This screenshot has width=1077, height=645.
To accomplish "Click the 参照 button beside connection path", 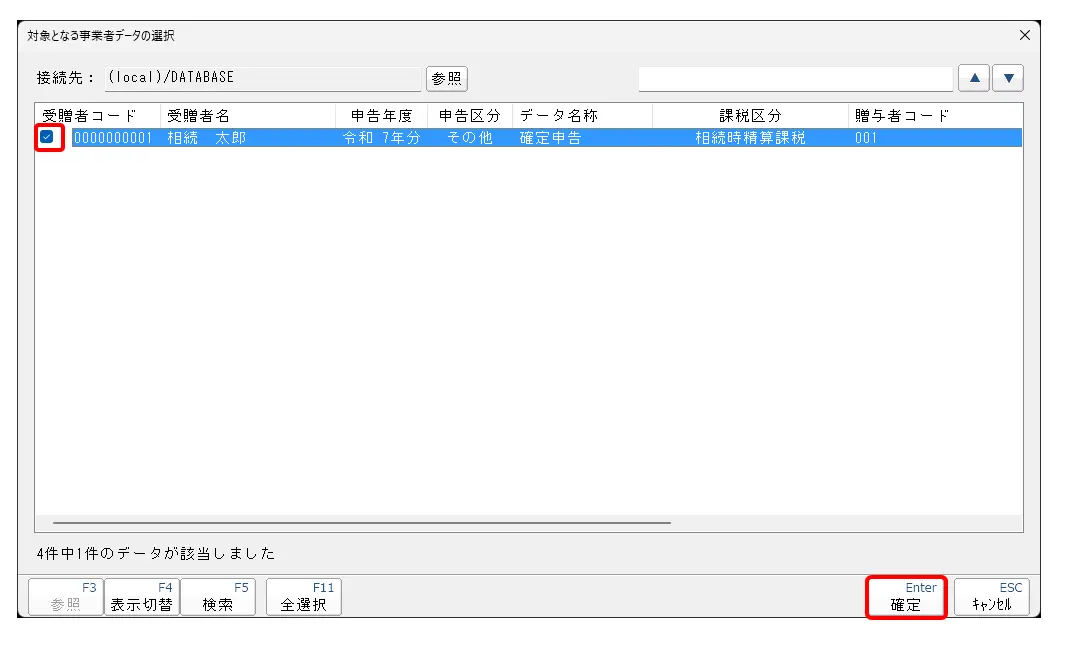I will coord(447,78).
